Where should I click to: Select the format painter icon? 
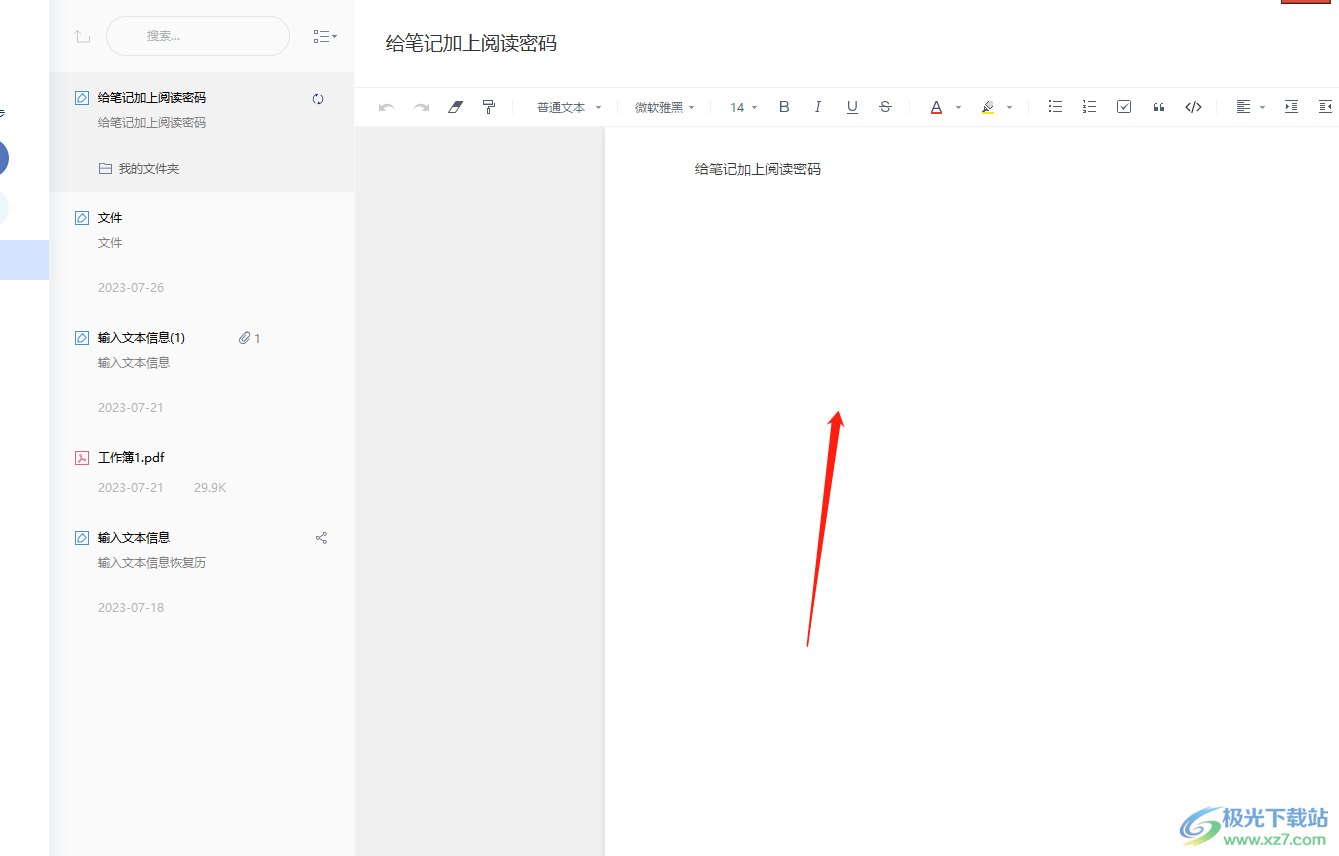(x=489, y=107)
